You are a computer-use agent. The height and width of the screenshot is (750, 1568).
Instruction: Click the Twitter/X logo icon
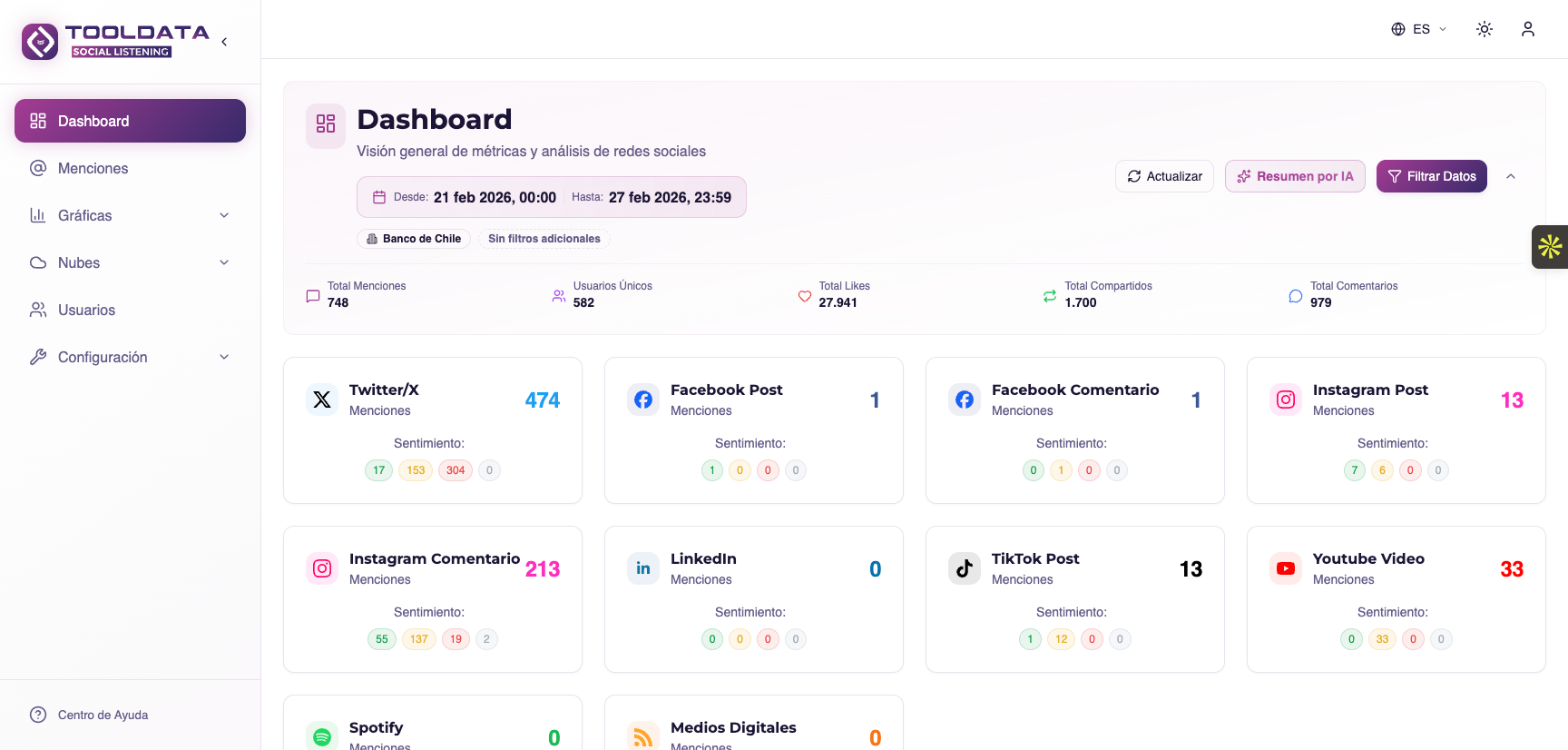pyautogui.click(x=322, y=400)
